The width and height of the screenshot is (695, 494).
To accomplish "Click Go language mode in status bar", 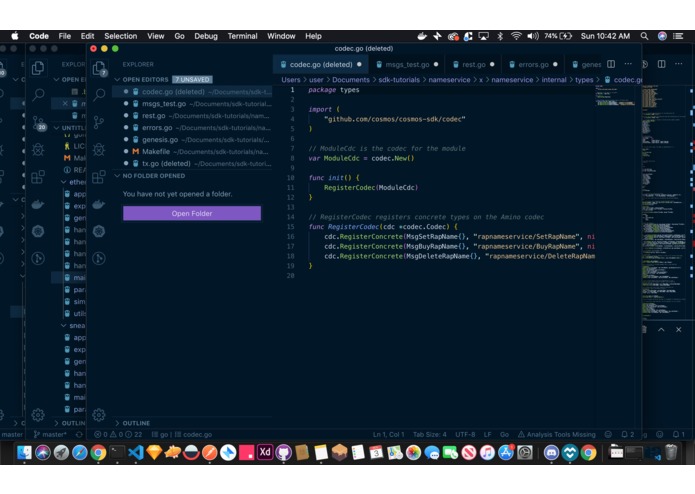I will (x=504, y=435).
